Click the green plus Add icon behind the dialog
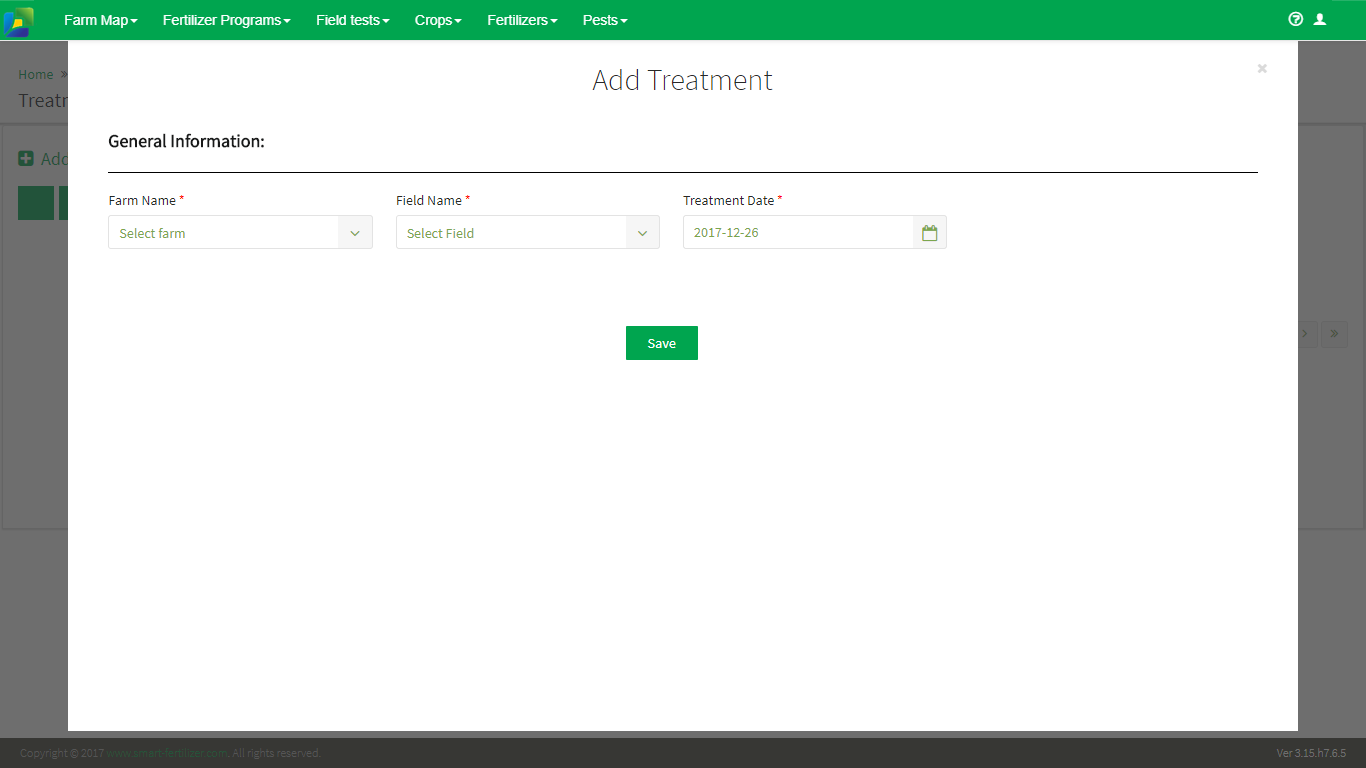 26,159
